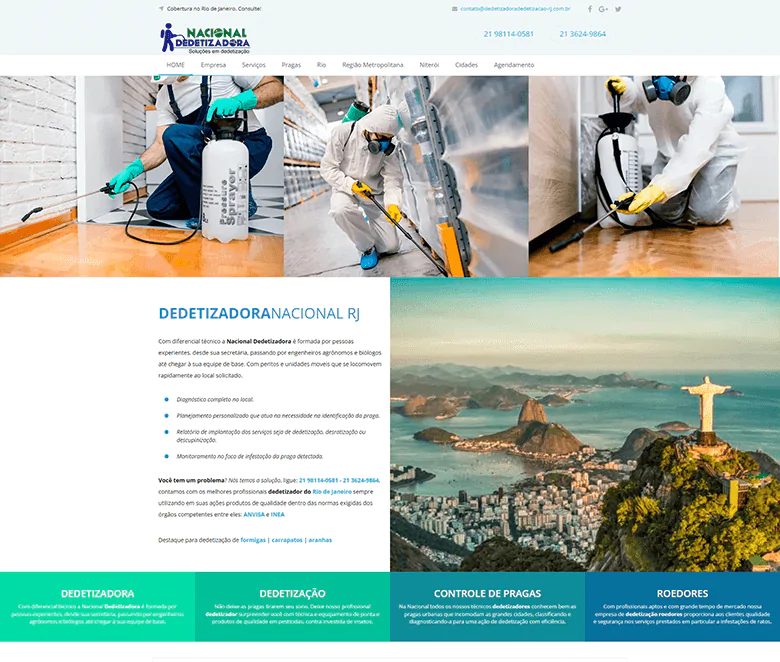The width and height of the screenshot is (780, 662).
Task: Open the Empresa menu item
Action: 213,65
